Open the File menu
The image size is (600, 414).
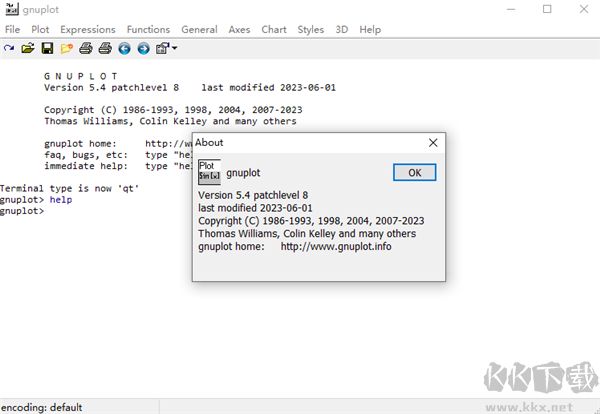pyautogui.click(x=13, y=29)
